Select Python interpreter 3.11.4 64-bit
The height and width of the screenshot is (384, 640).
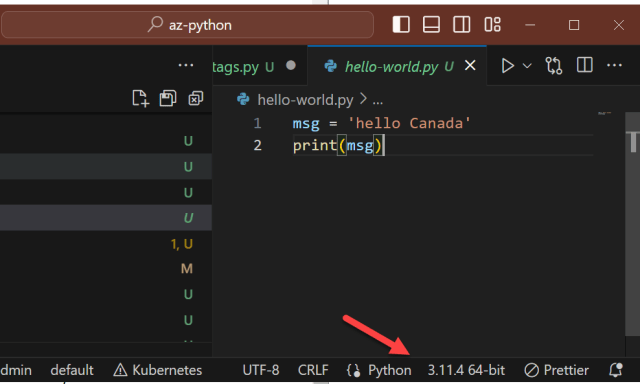[466, 370]
